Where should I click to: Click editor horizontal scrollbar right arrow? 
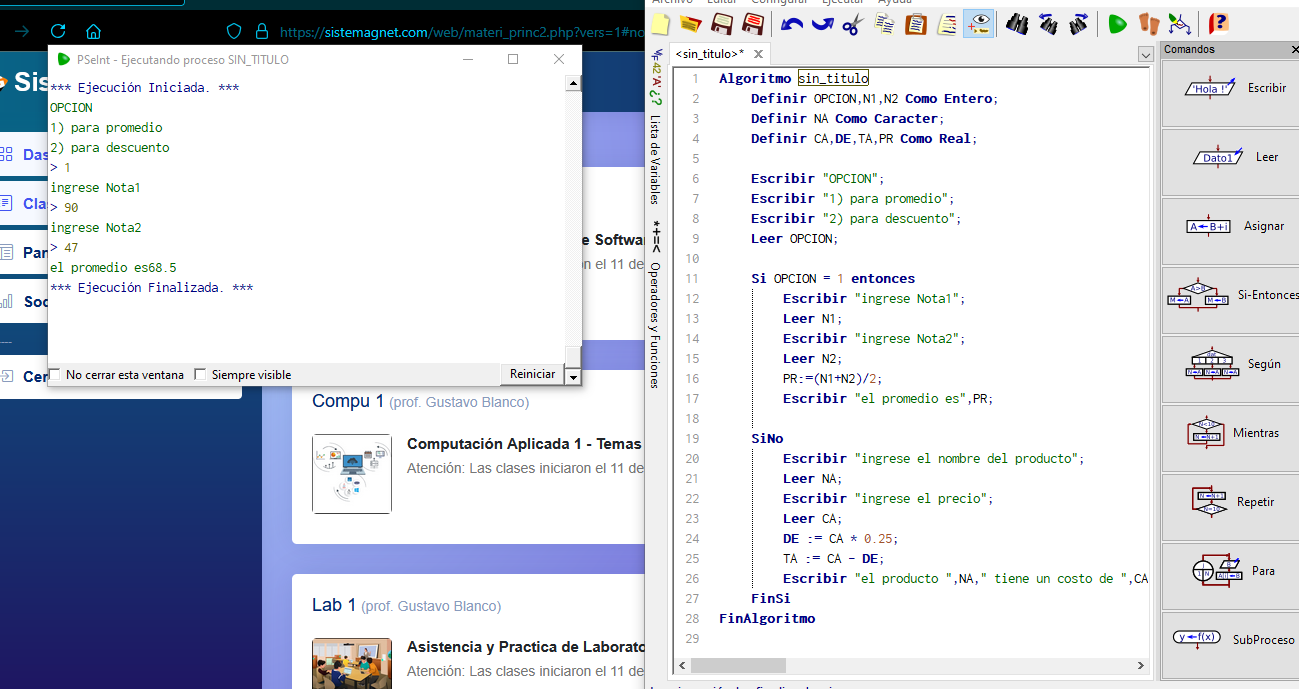pos(1141,665)
